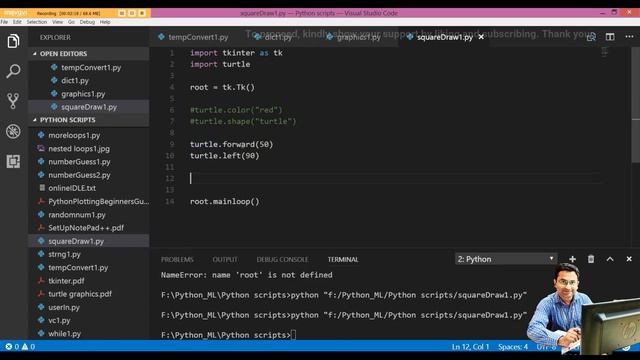Open squareDraw1.py in Python Scripts tree
The width and height of the screenshot is (640, 360).
(x=89, y=241)
